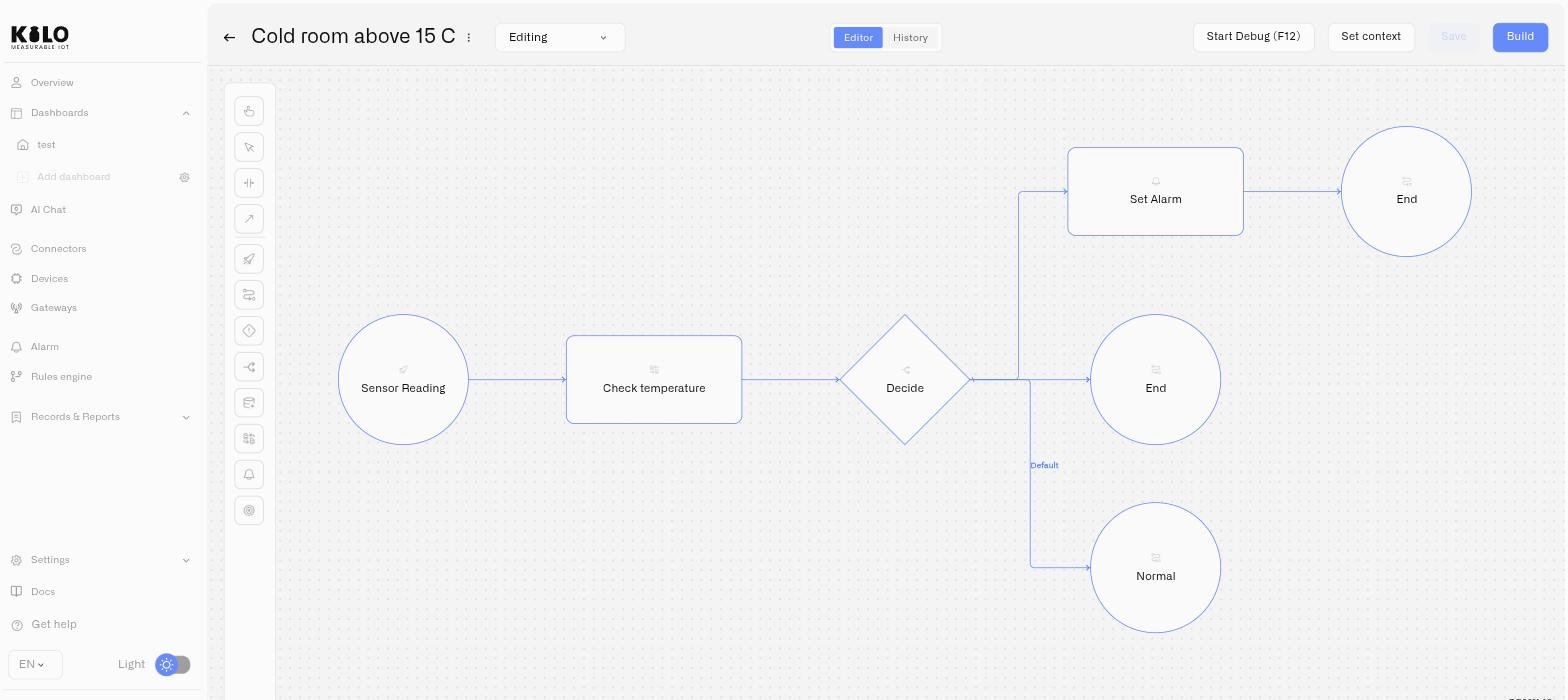Add a transform settings node from toolbar
The width and height of the screenshot is (1568, 700).
[249, 295]
